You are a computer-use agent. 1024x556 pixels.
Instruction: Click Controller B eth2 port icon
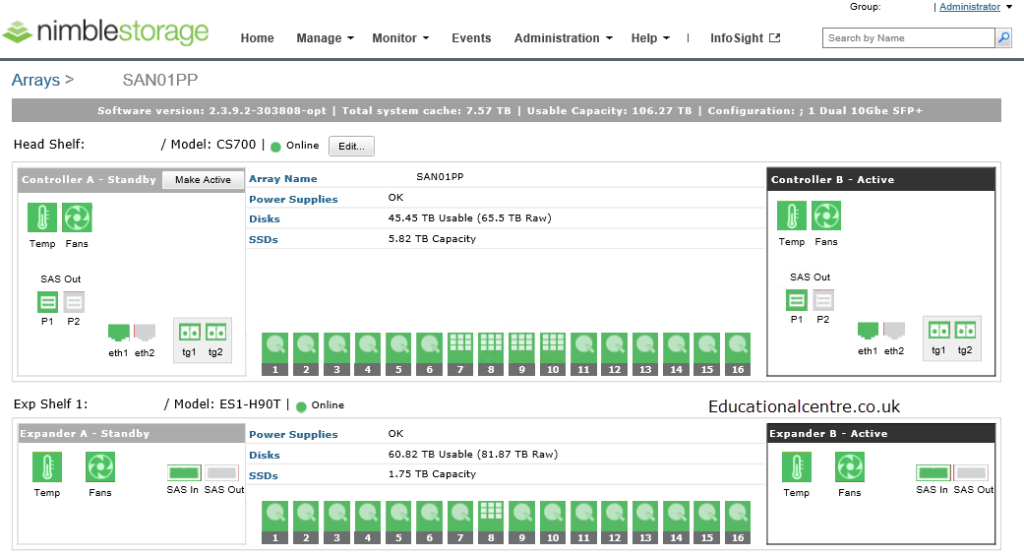(894, 331)
